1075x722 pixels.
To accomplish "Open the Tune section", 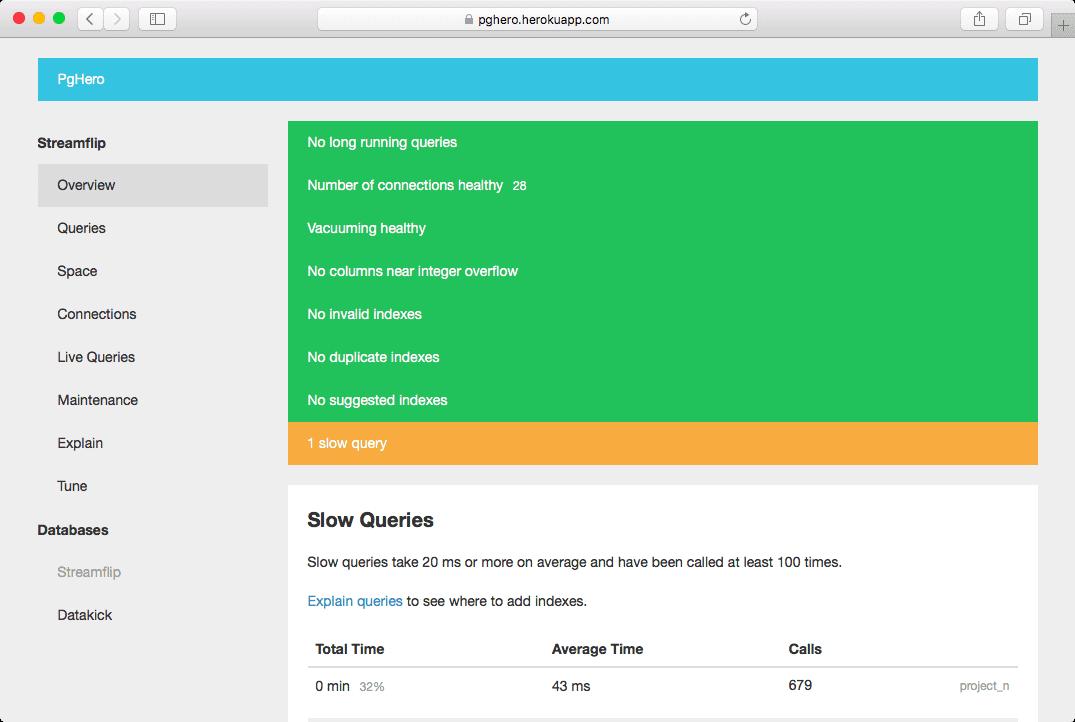I will click(72, 486).
